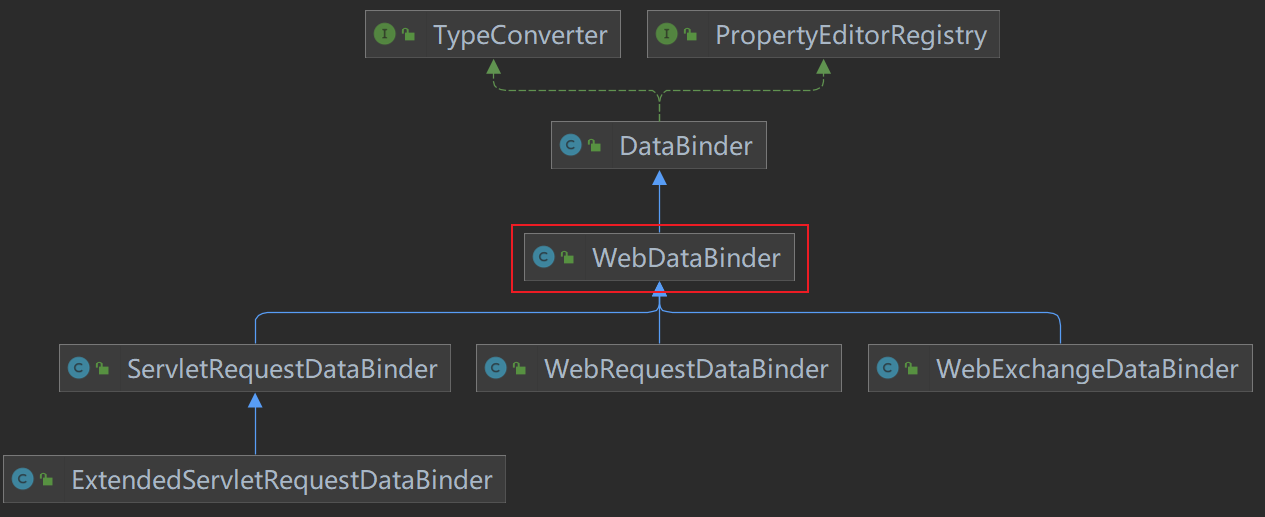
Task: Select the WebExchangeDataBinder node label
Action: (1087, 369)
